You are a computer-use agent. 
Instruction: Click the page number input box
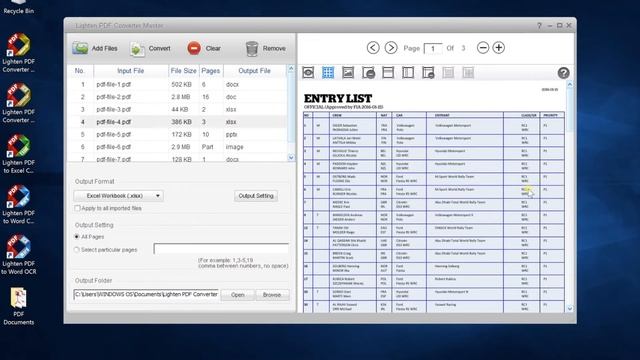pyautogui.click(x=433, y=49)
